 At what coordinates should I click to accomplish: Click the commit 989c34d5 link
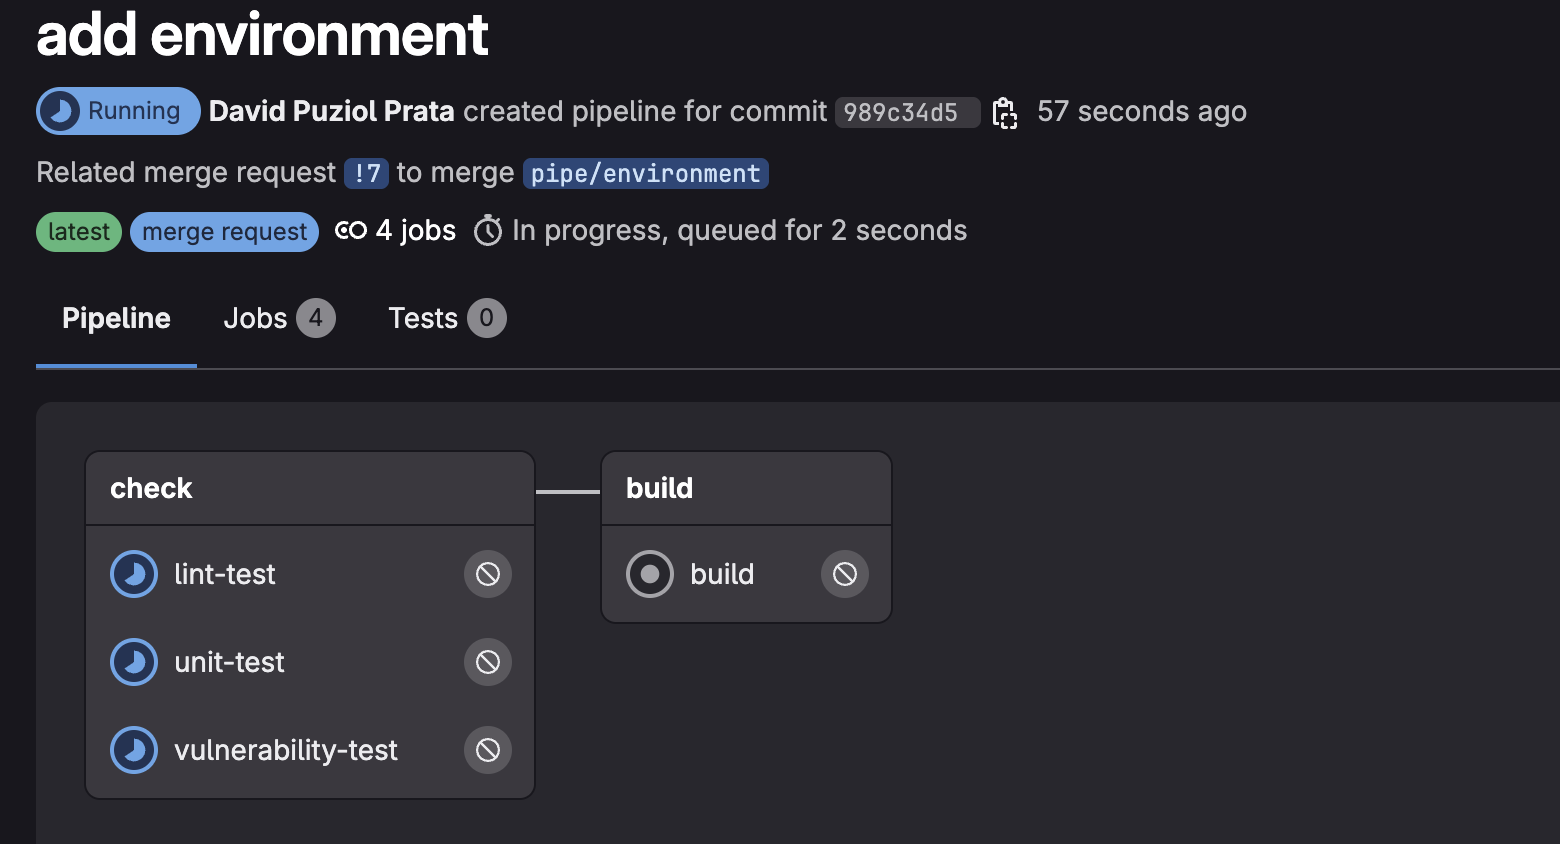pos(906,112)
